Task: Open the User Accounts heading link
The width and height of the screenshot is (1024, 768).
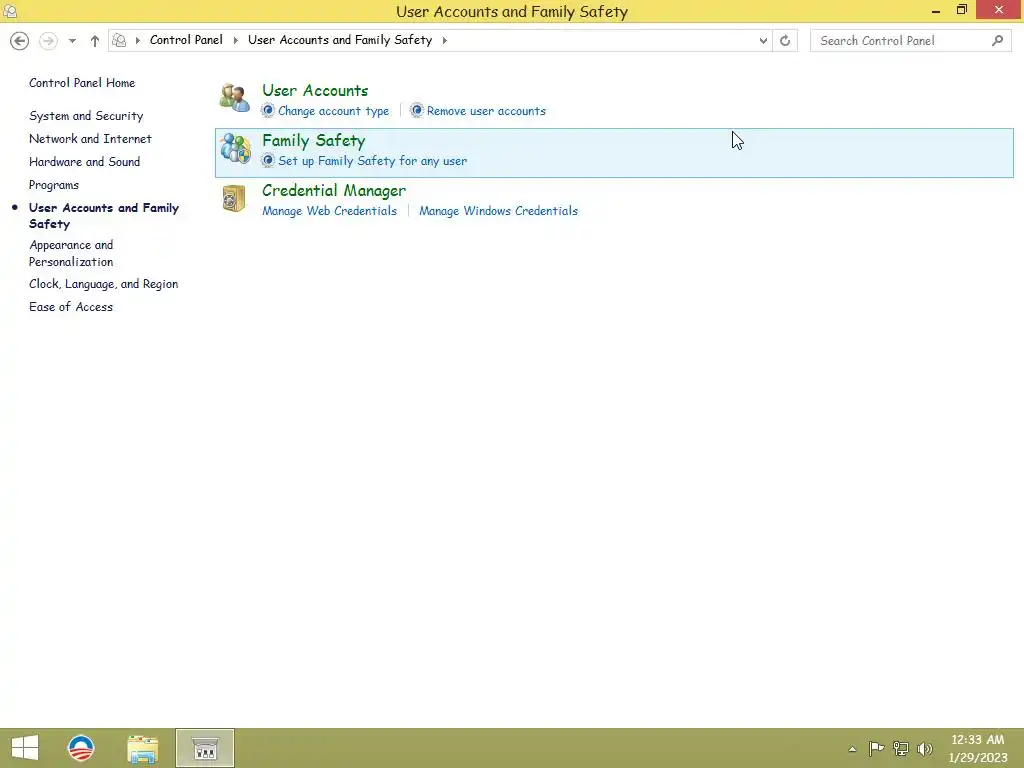Action: [x=315, y=90]
